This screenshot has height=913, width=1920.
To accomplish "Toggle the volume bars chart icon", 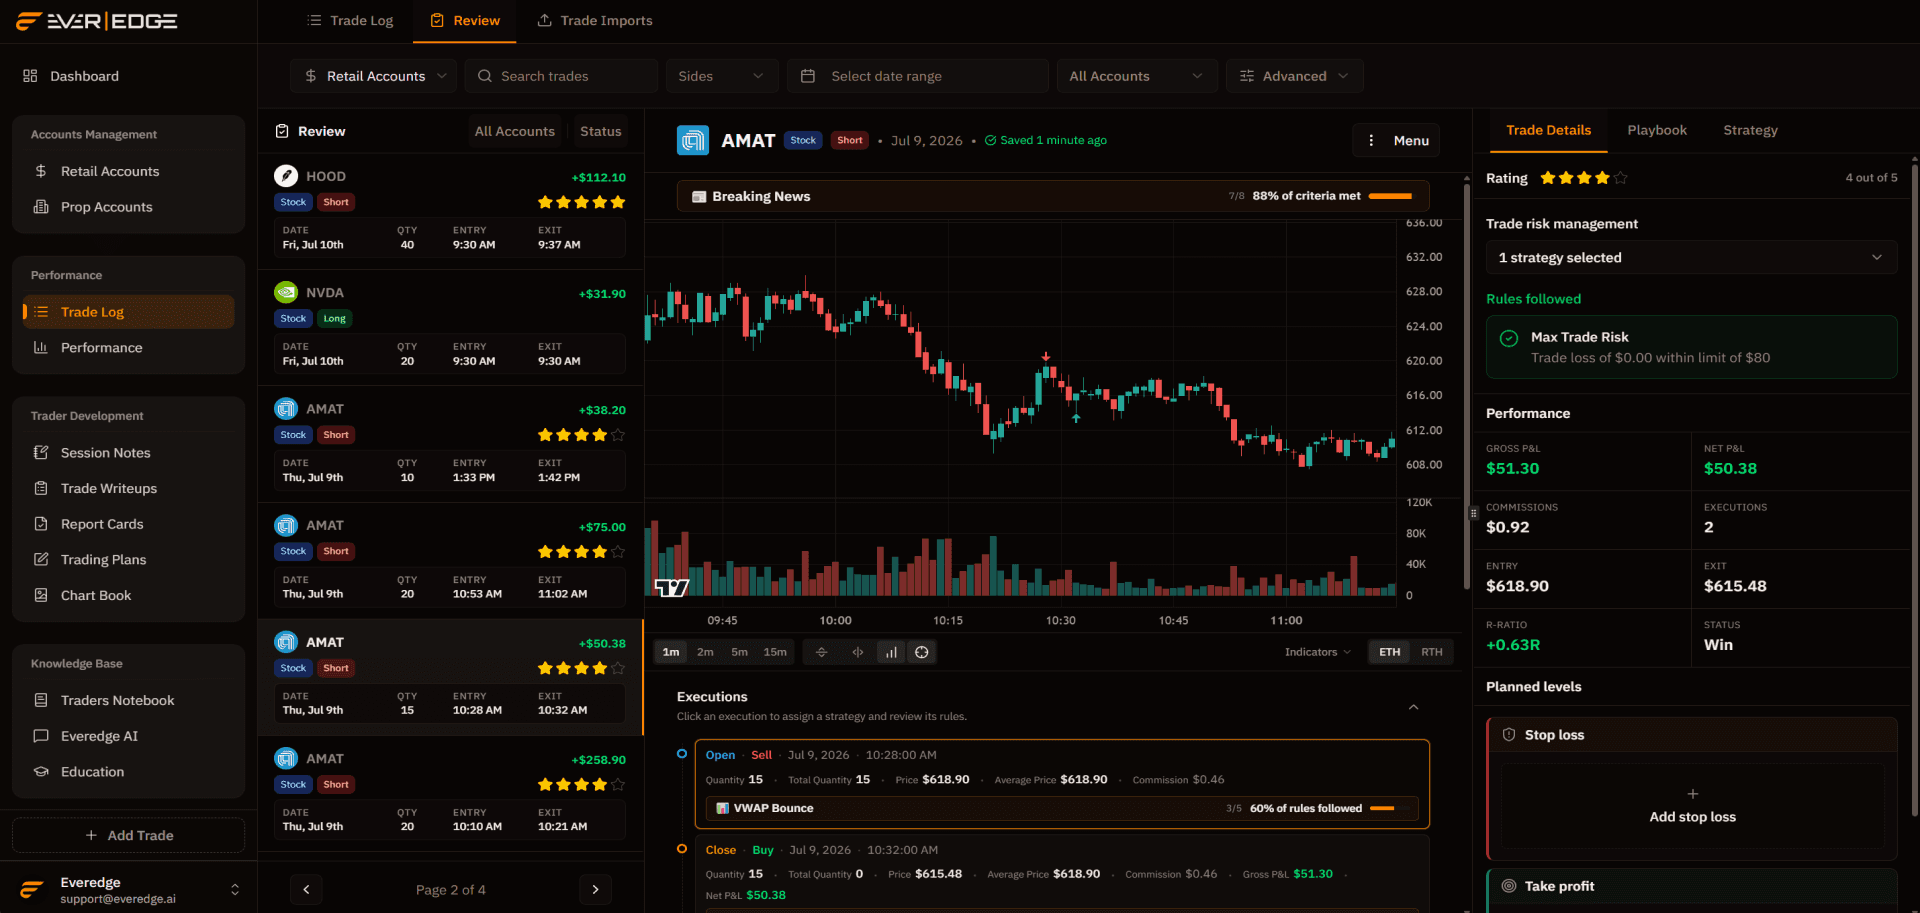I will click(891, 652).
